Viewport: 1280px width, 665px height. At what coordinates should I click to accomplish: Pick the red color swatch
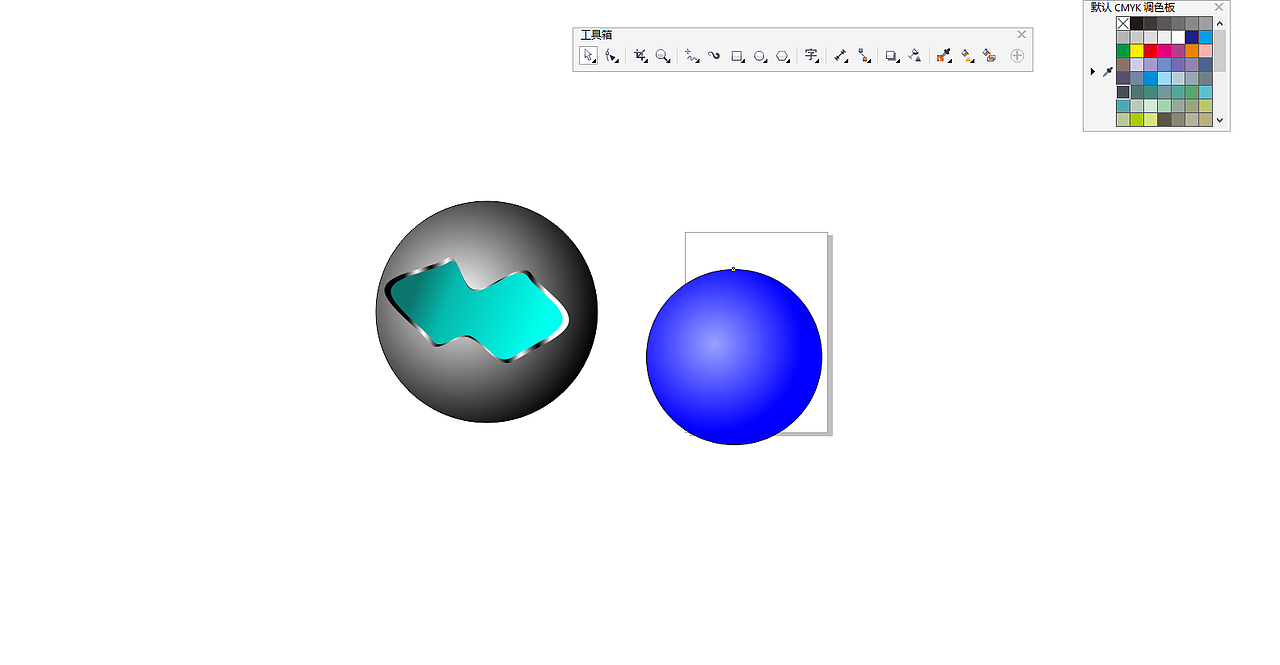[x=1151, y=51]
